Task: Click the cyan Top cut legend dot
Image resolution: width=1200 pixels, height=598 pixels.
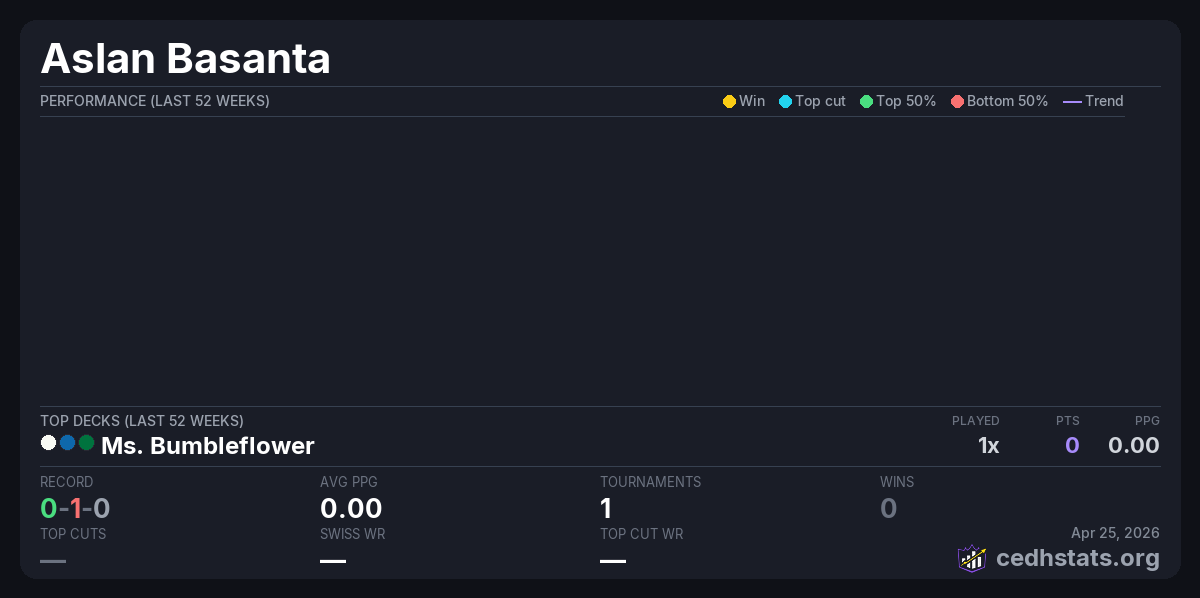Action: point(785,101)
